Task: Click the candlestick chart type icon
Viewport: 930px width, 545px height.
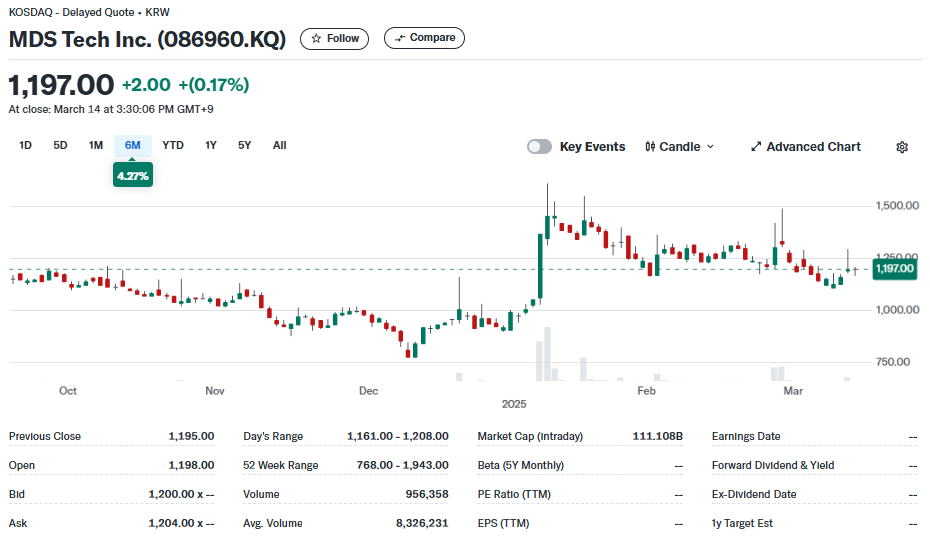Action: [650, 146]
